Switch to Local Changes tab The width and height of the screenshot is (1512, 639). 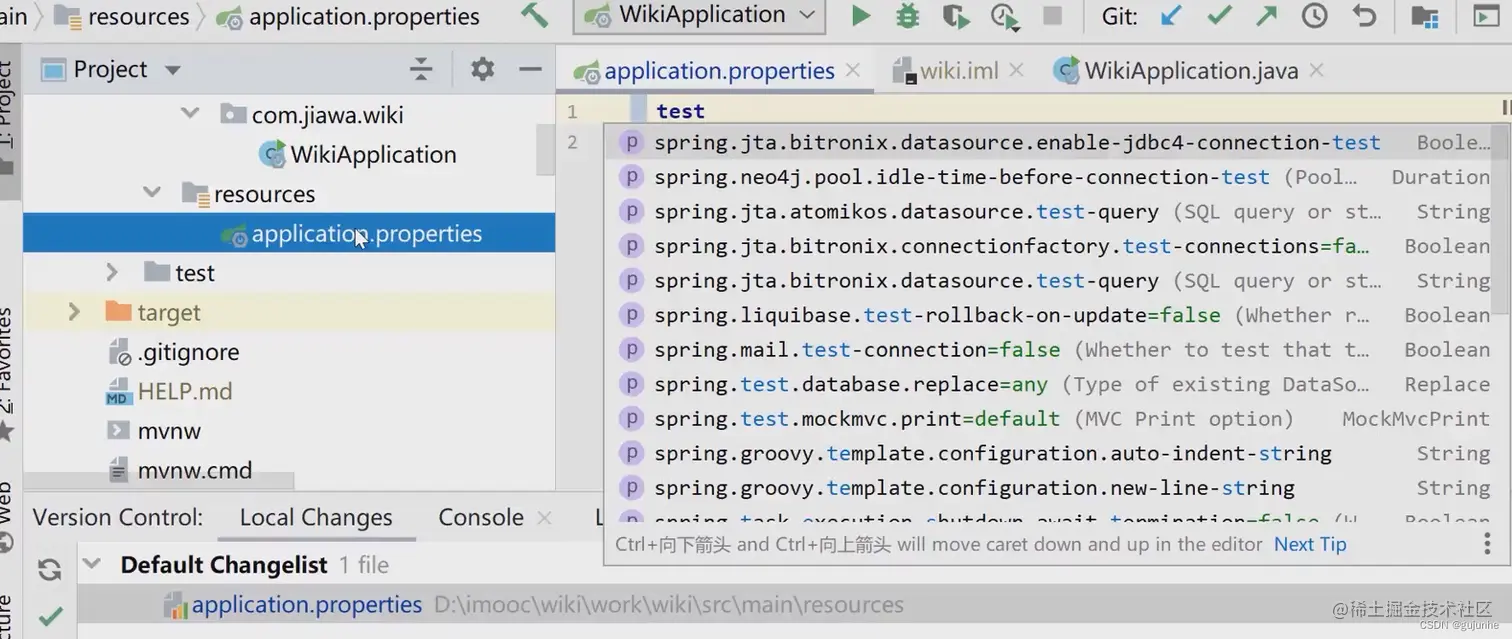point(316,517)
